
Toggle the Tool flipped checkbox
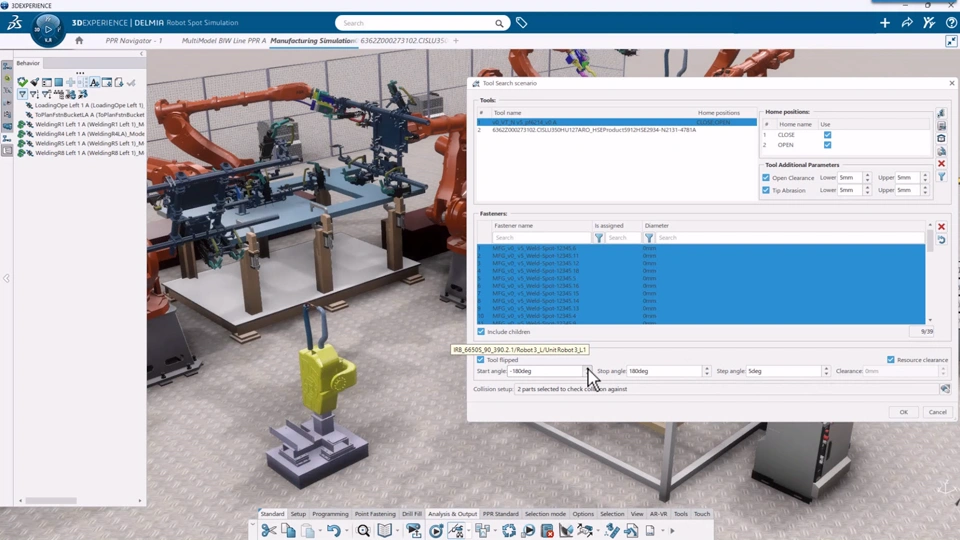[481, 360]
